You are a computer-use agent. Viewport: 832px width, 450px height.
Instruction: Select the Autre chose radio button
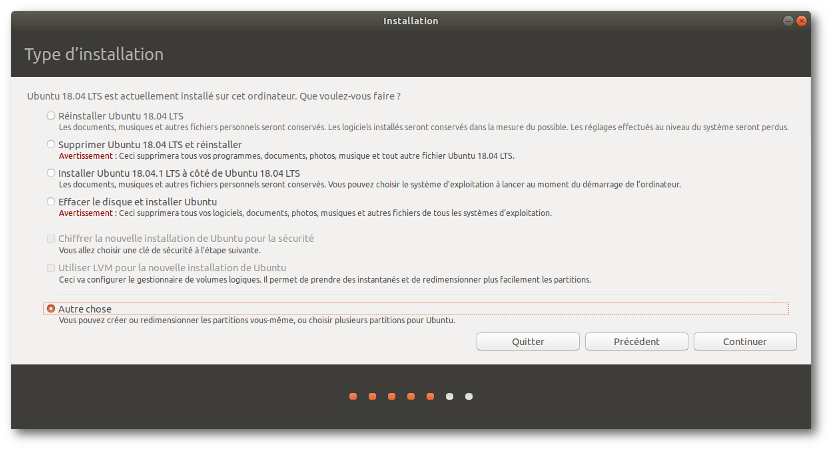point(51,309)
